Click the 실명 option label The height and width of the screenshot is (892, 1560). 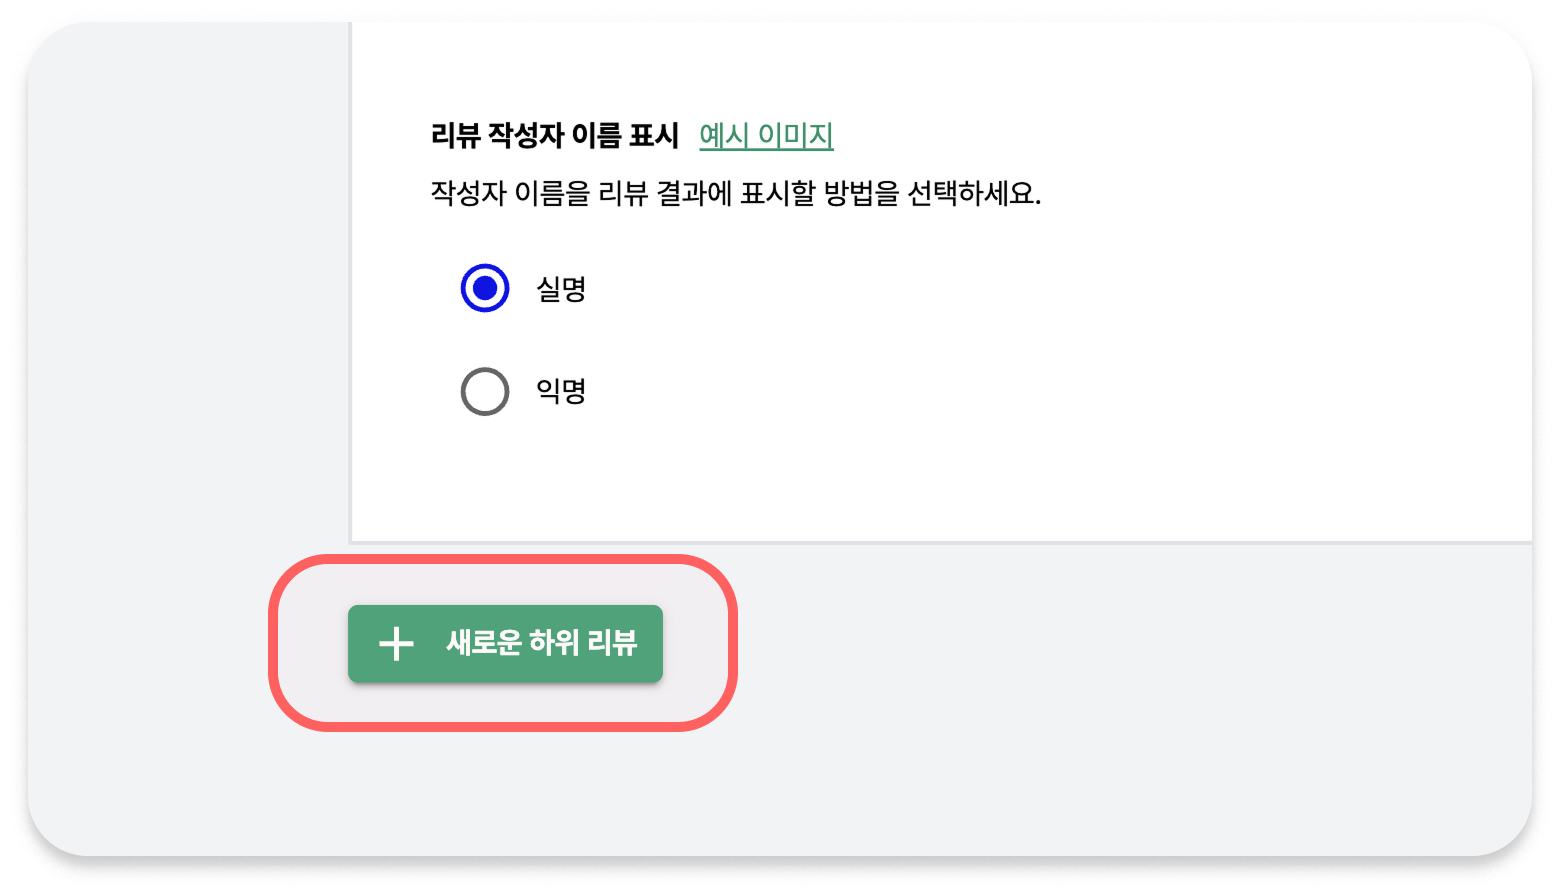(x=561, y=290)
